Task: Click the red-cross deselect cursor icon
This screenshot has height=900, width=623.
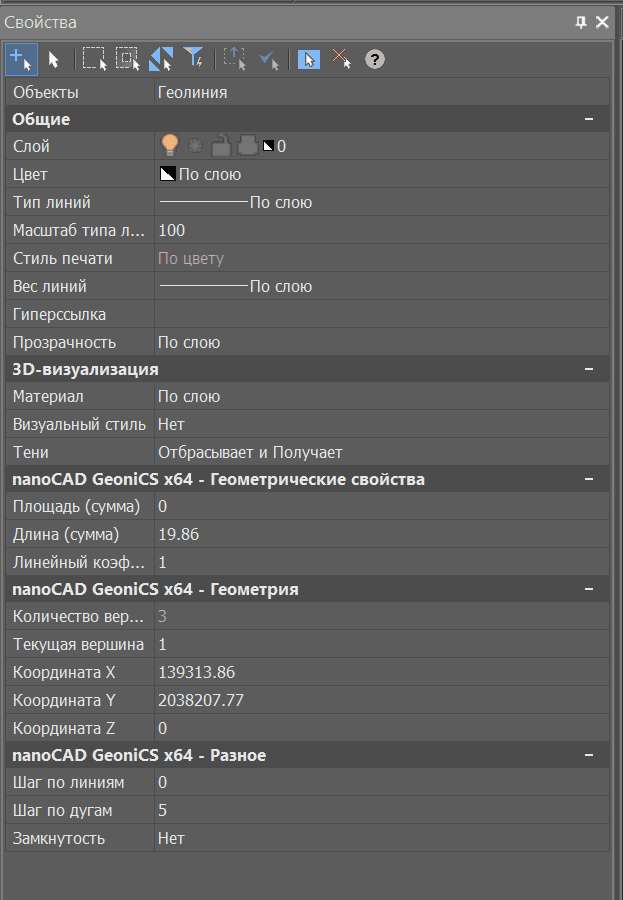Action: click(x=342, y=59)
